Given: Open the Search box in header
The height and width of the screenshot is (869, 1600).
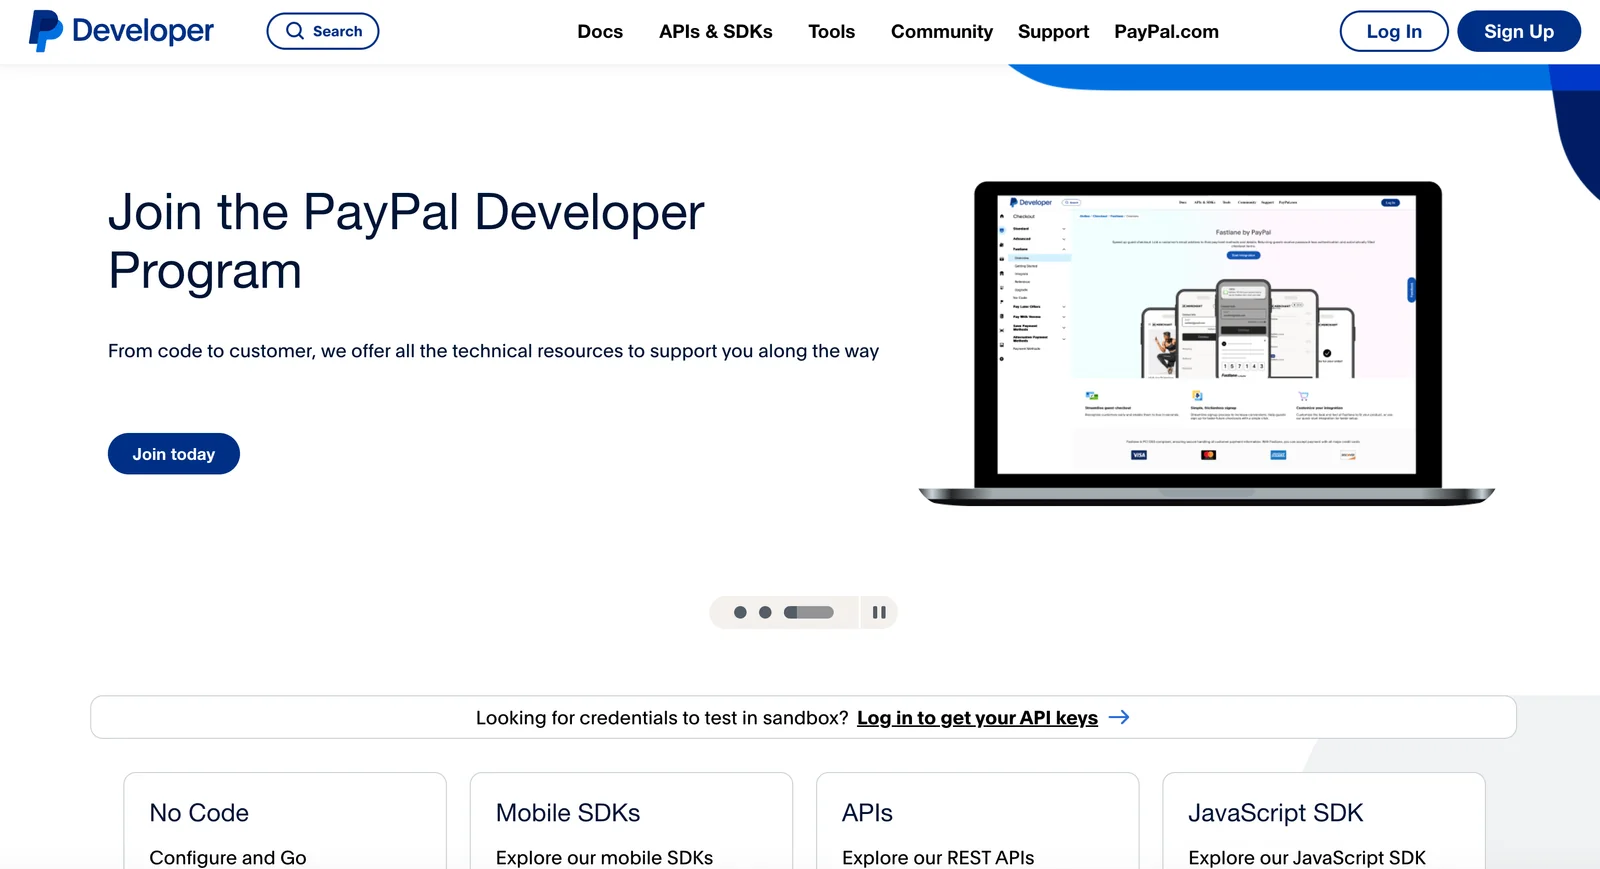Looking at the screenshot, I should coord(323,31).
